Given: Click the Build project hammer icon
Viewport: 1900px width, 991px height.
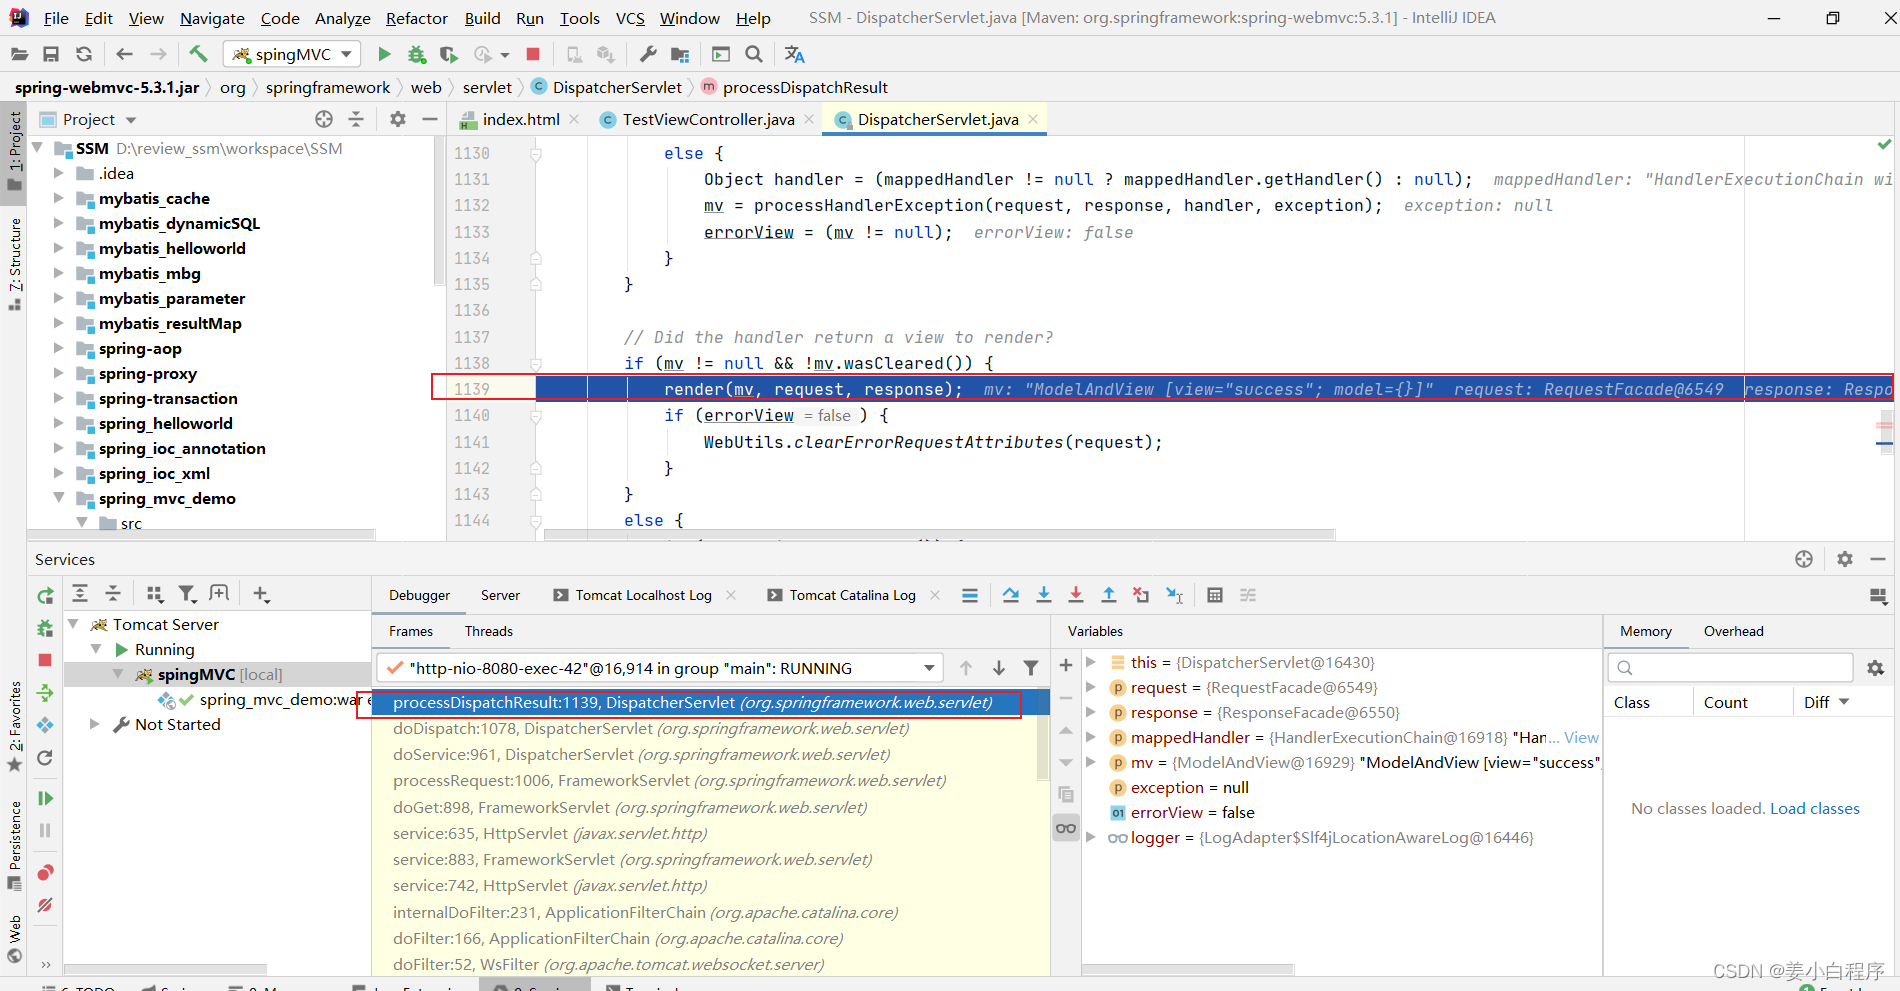Looking at the screenshot, I should (x=198, y=54).
